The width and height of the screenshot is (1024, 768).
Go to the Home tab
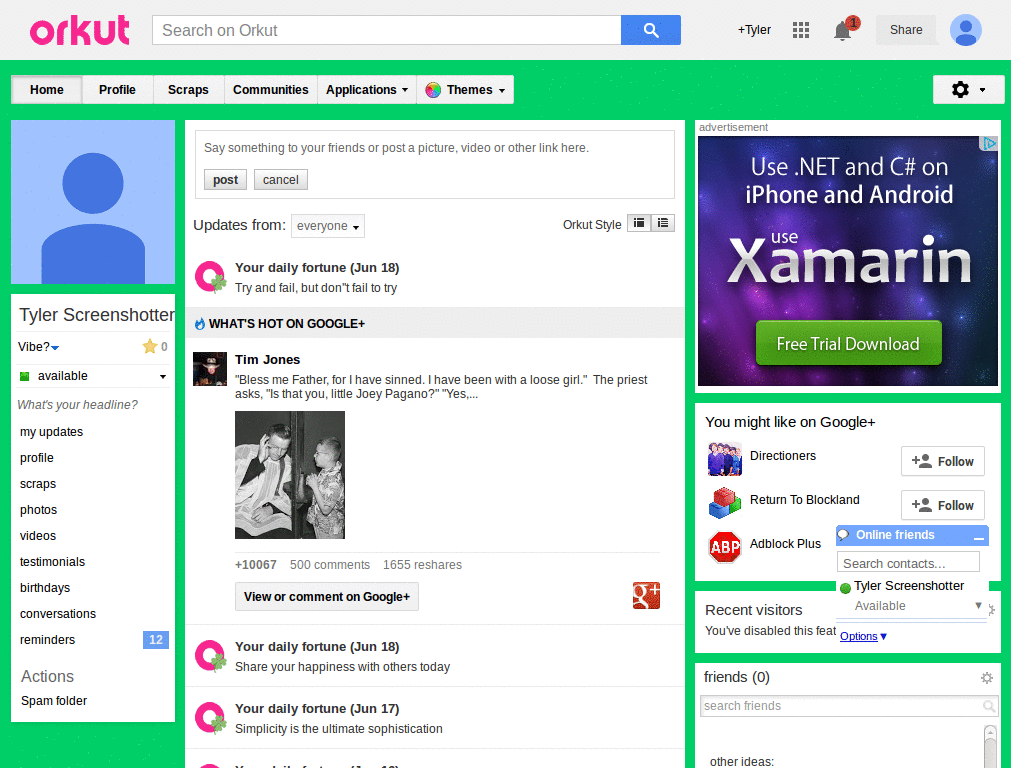pyautogui.click(x=46, y=89)
